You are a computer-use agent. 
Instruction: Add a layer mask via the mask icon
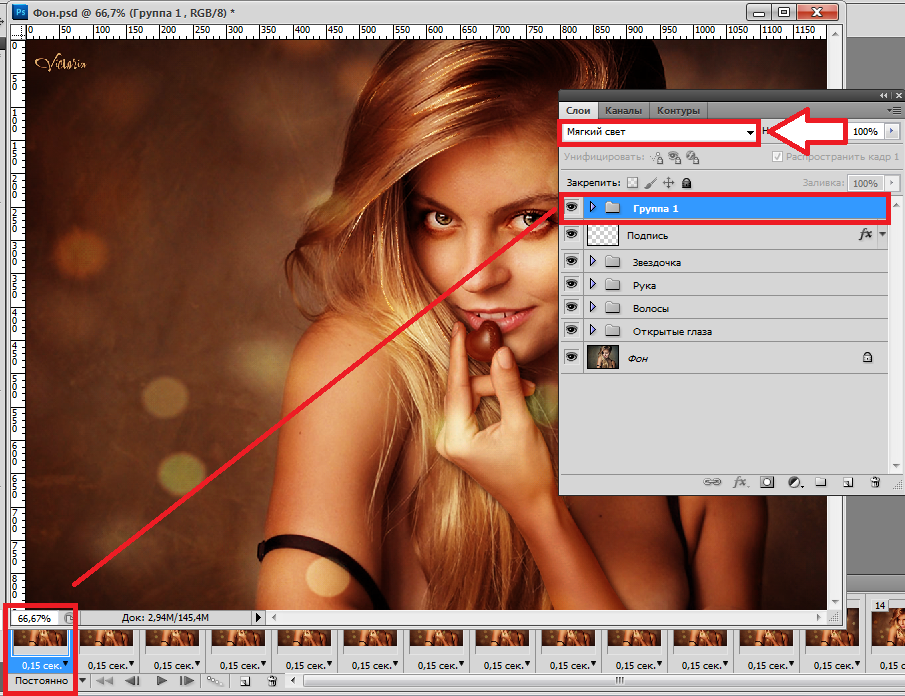click(x=766, y=482)
